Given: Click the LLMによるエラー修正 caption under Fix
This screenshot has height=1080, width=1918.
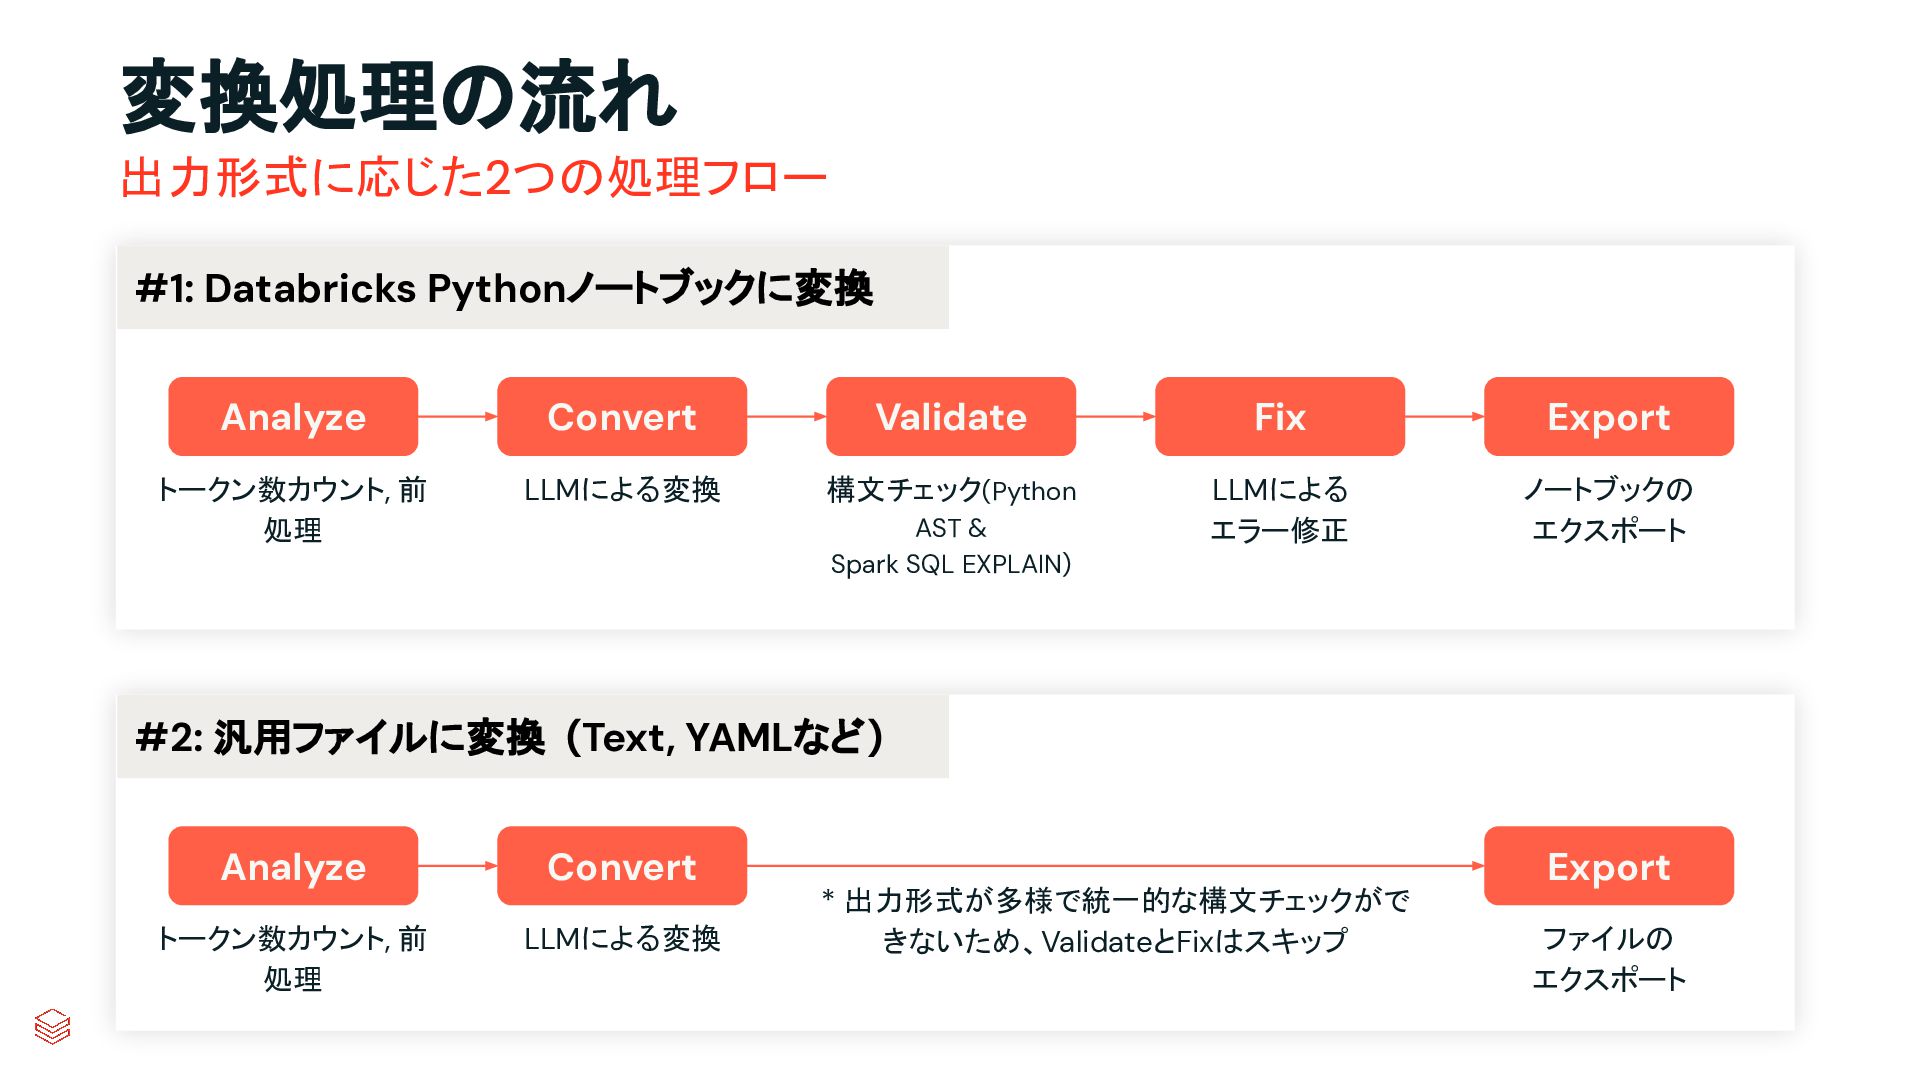Looking at the screenshot, I should 1279,509.
